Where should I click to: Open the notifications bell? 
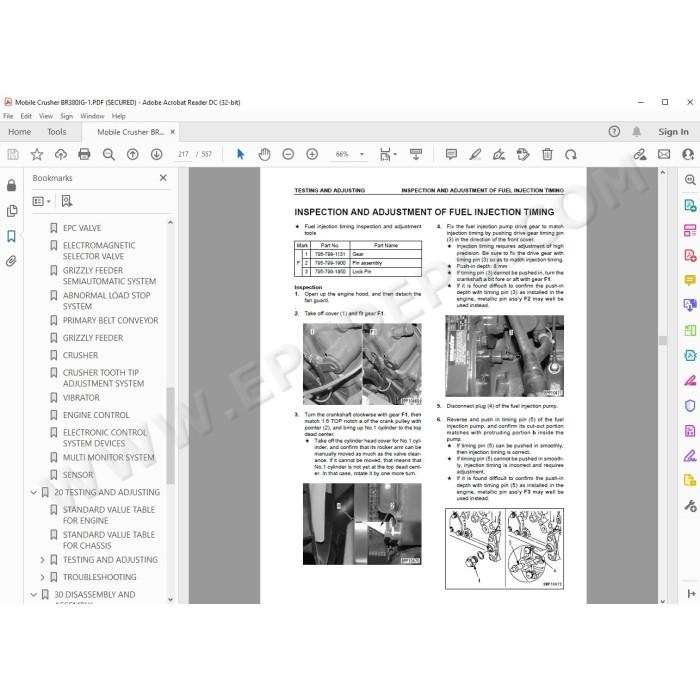[637, 132]
